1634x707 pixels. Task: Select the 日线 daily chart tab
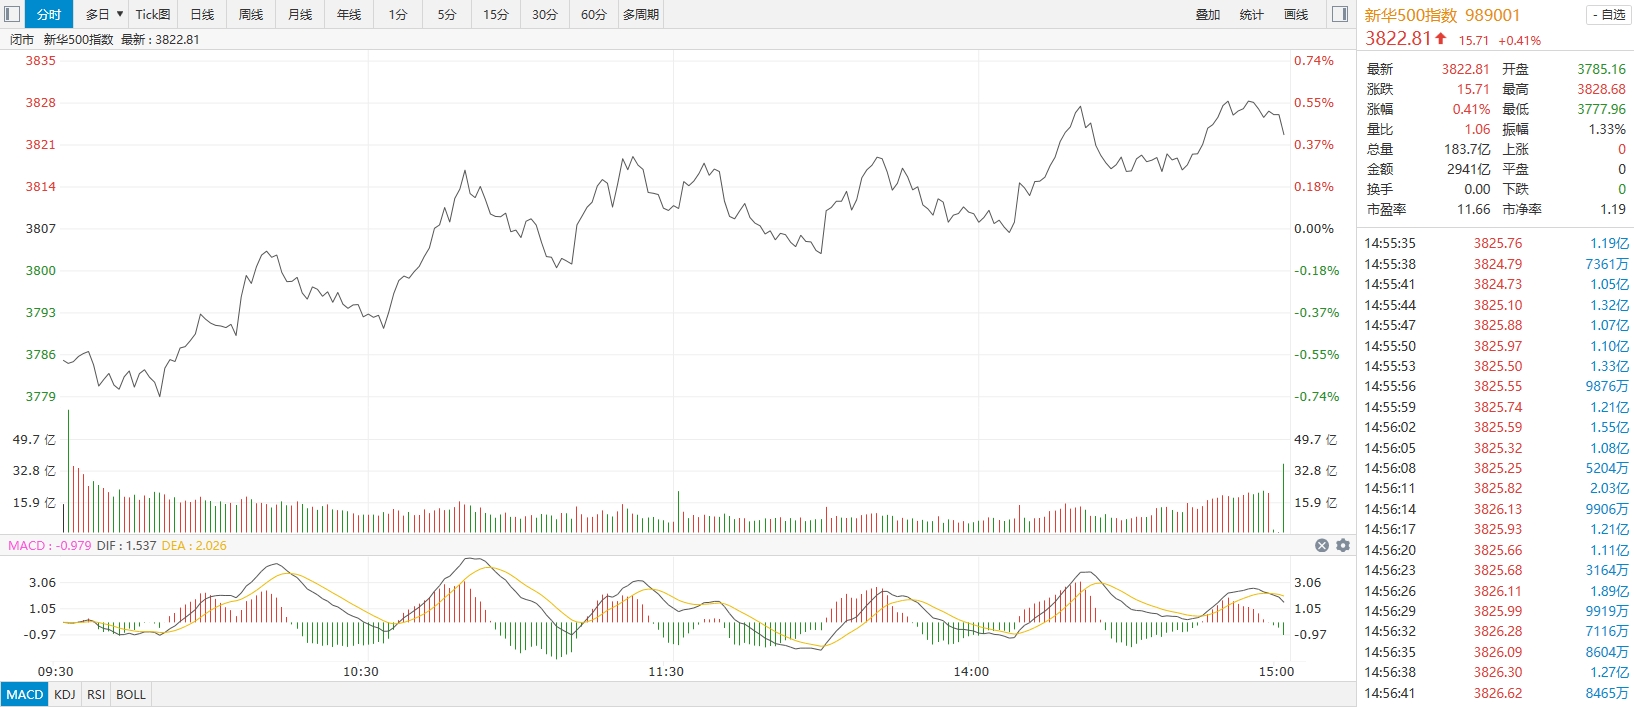tap(202, 14)
